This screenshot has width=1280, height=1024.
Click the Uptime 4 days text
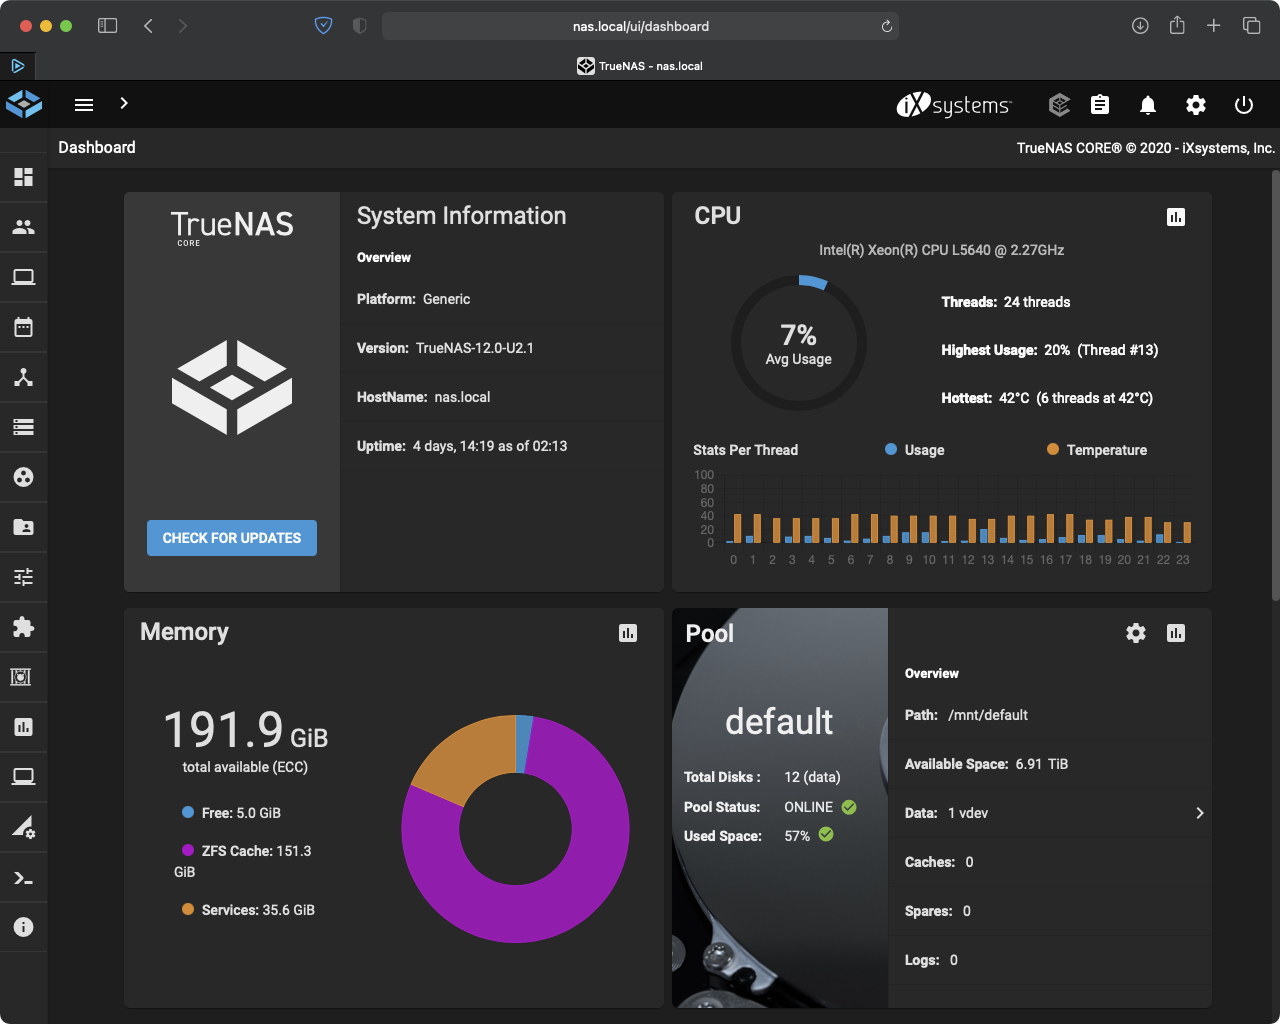[462, 446]
